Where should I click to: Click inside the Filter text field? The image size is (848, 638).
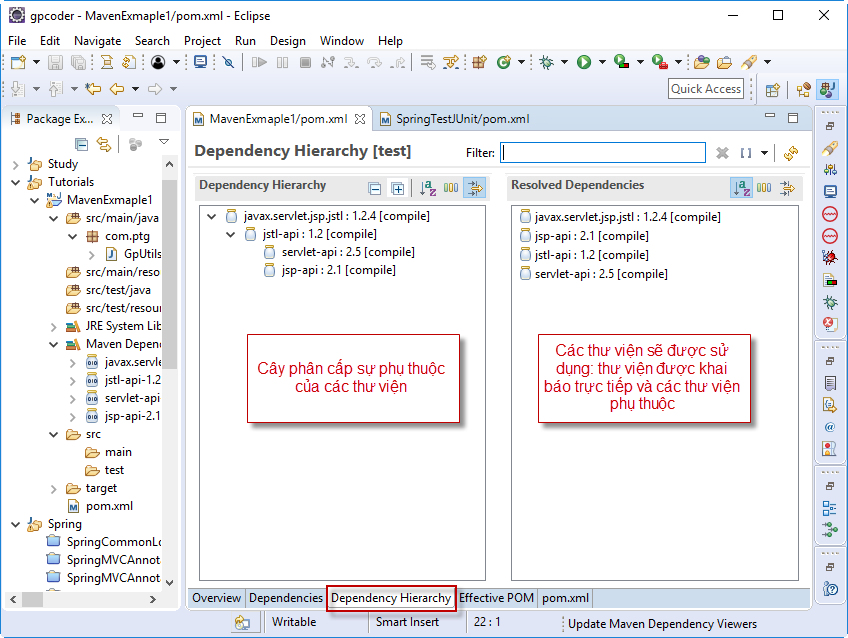point(602,153)
